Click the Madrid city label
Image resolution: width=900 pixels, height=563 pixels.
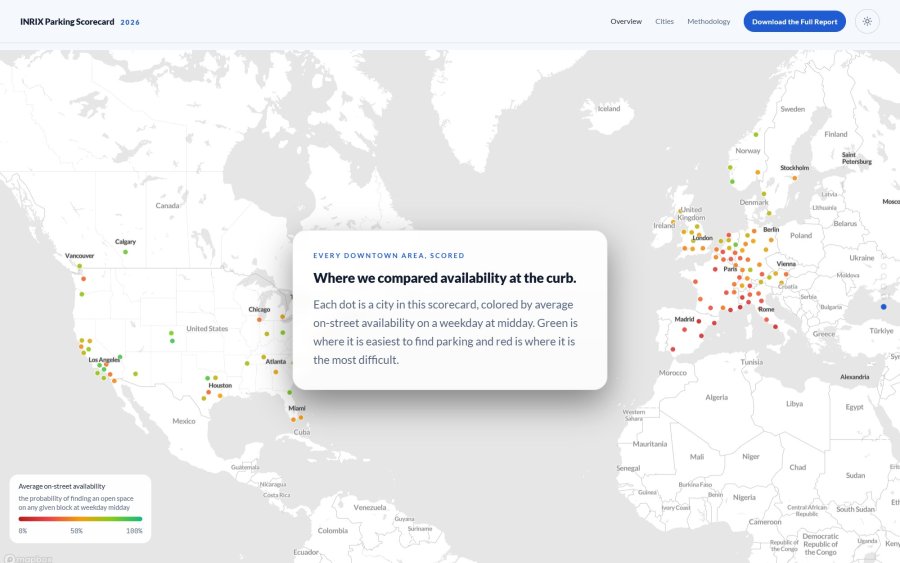click(x=684, y=319)
